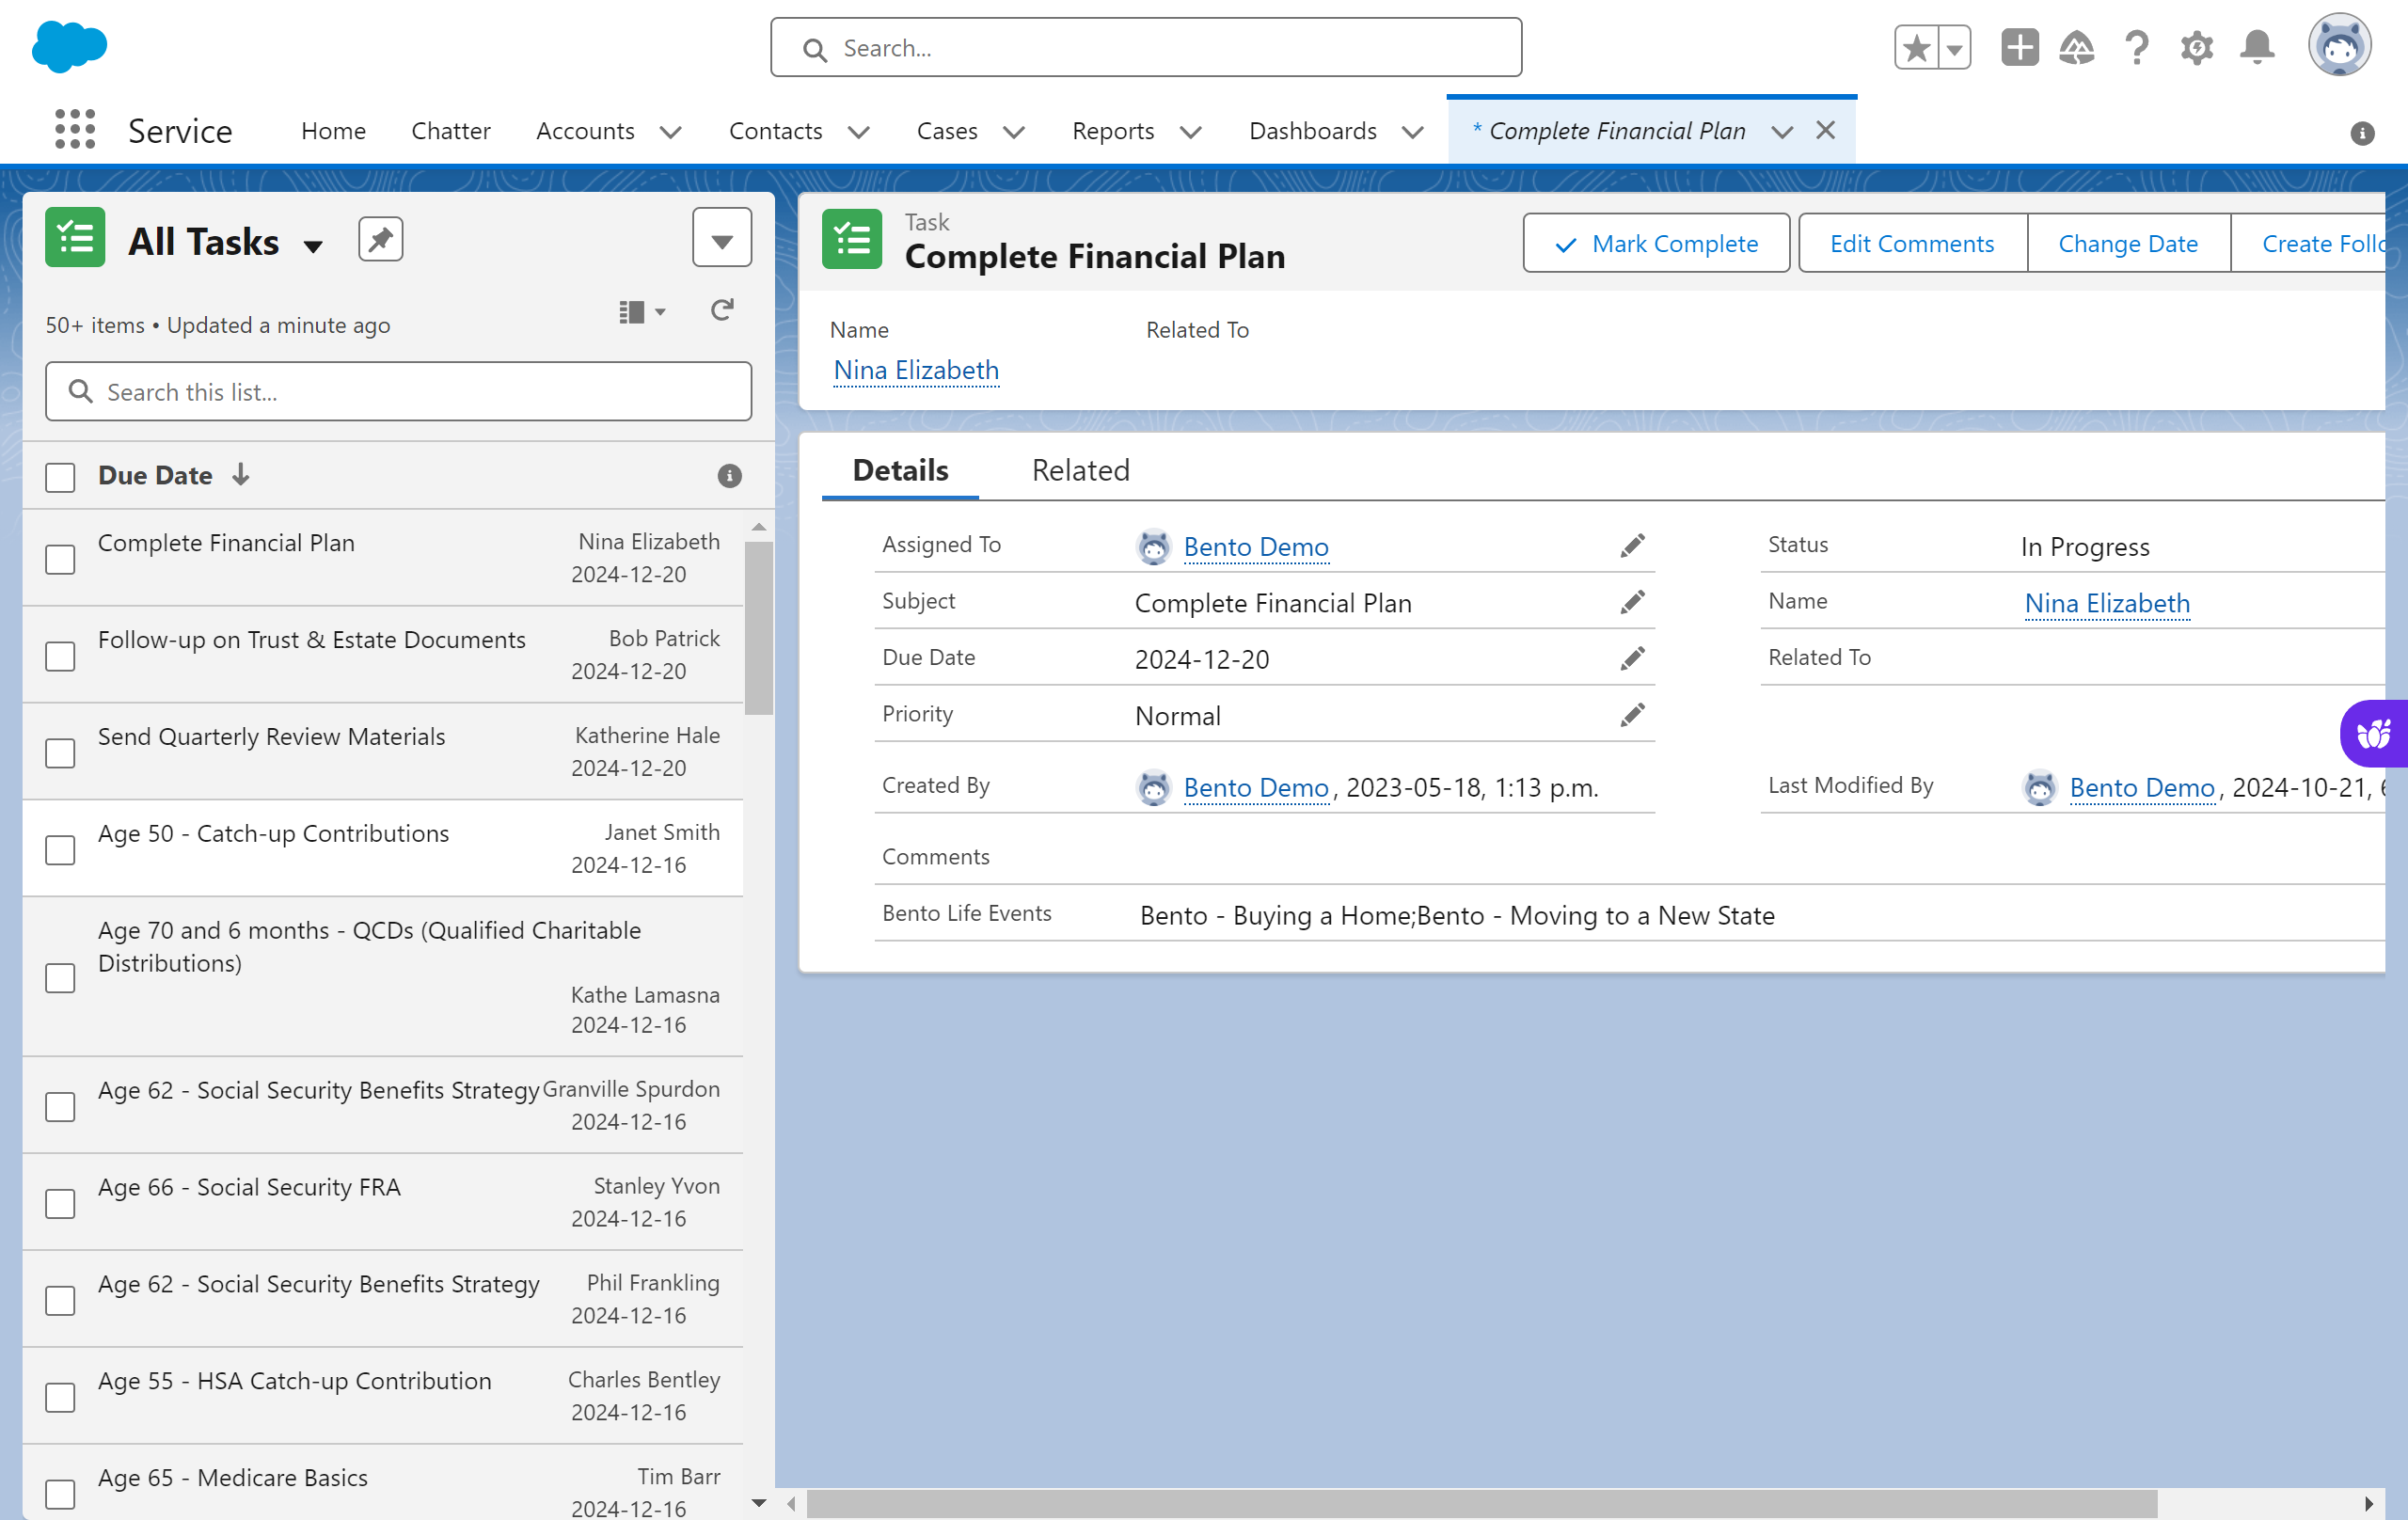Open the Accounts navigation dropdown chevron
This screenshot has width=2408, height=1520.
[x=671, y=132]
